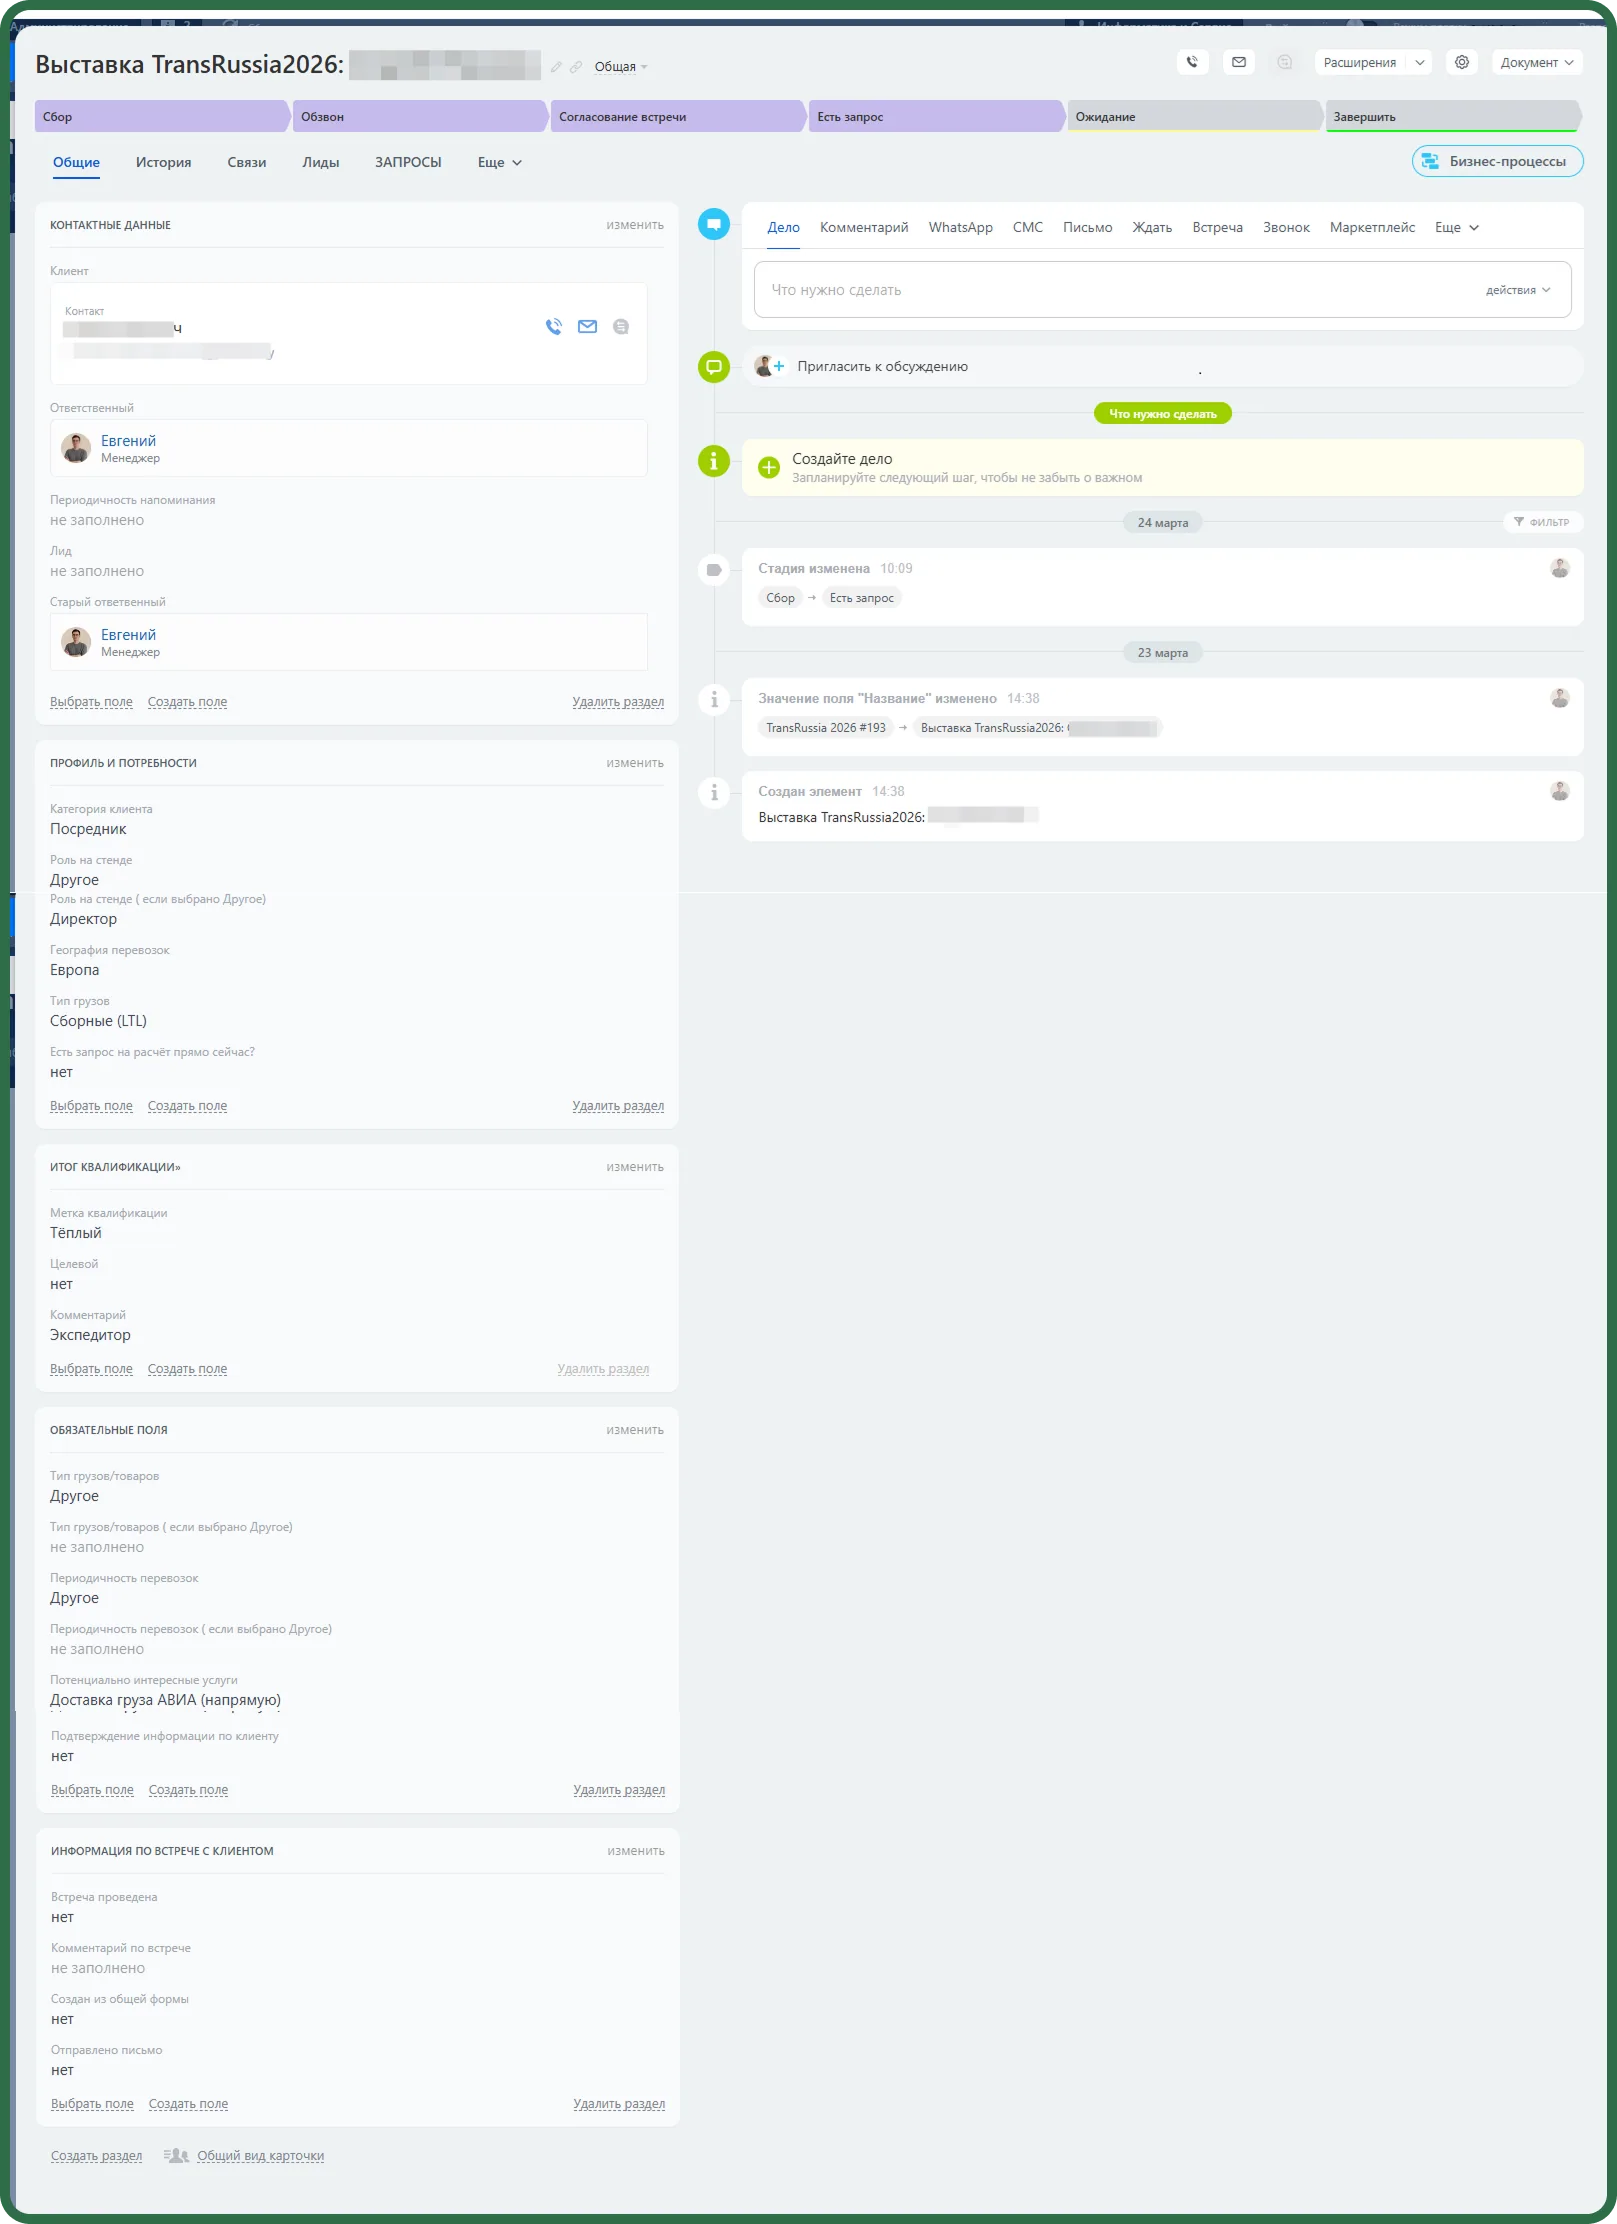Open the фильтр button in timeline

pos(1541,522)
